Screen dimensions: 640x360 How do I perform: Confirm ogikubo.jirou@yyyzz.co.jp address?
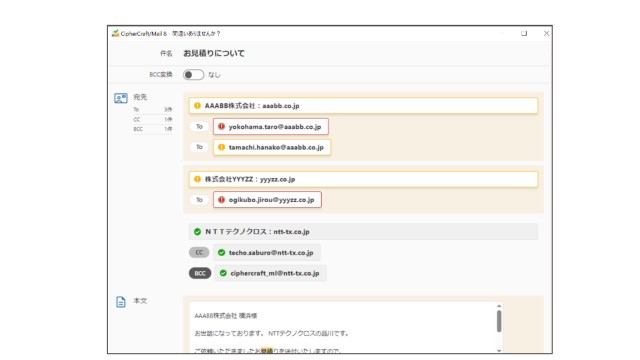(267, 200)
